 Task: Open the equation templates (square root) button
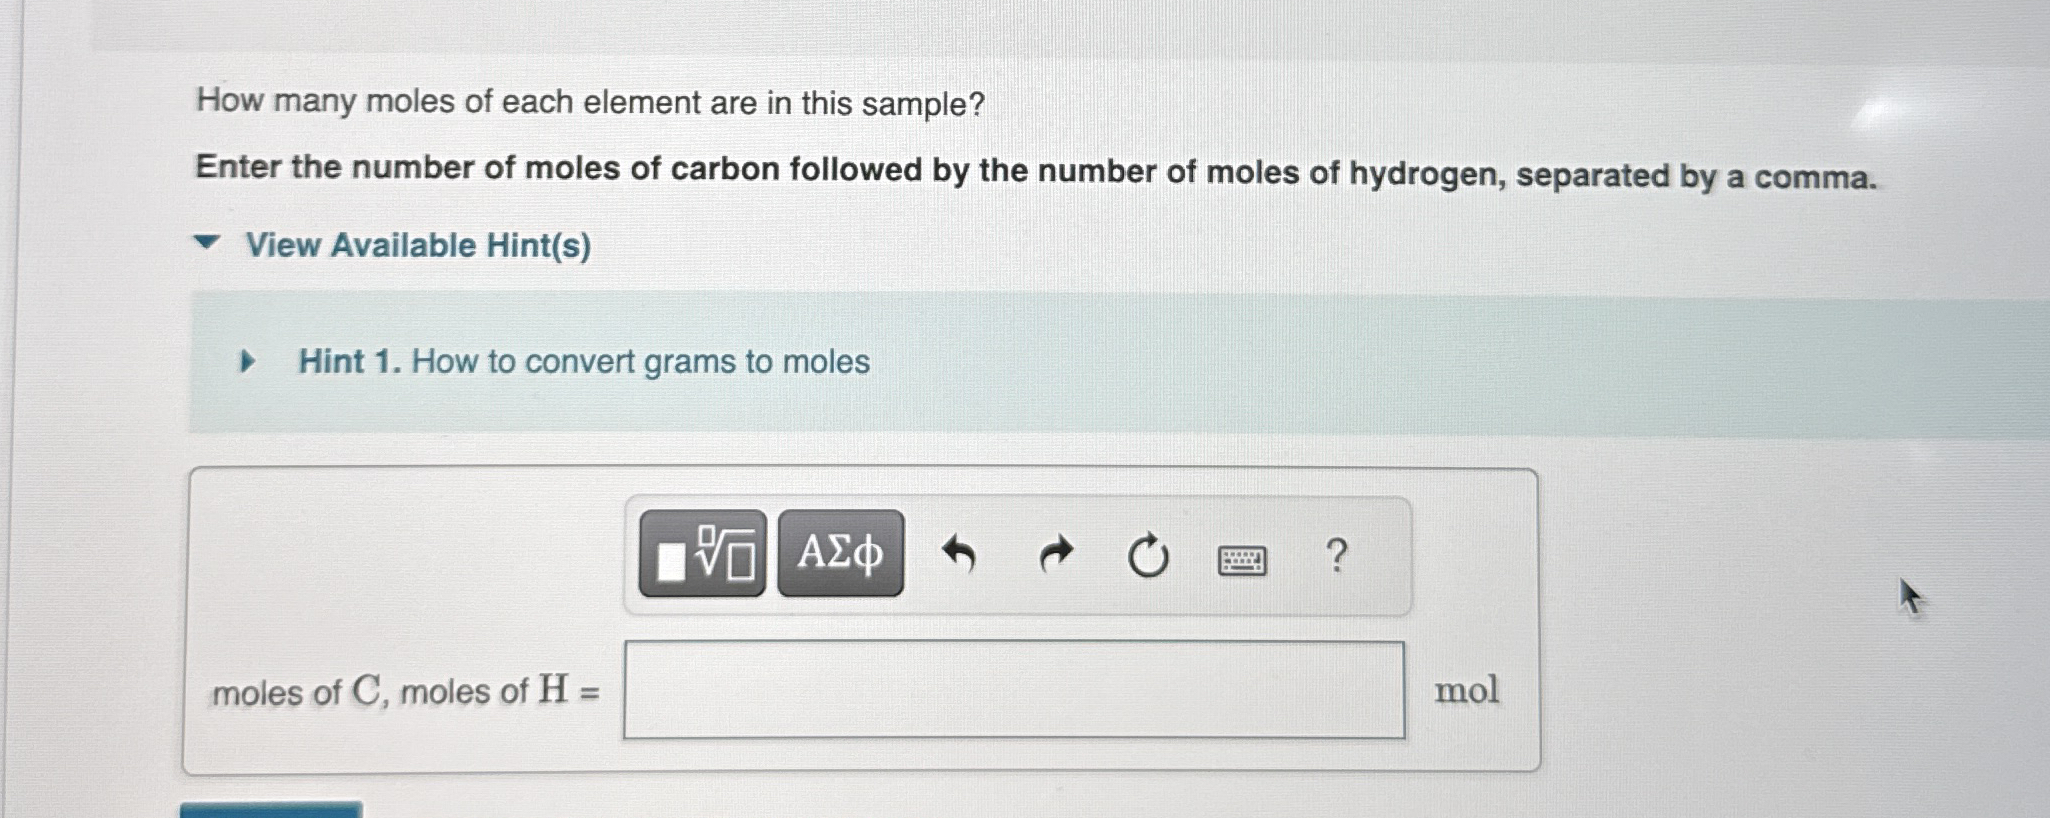click(703, 554)
